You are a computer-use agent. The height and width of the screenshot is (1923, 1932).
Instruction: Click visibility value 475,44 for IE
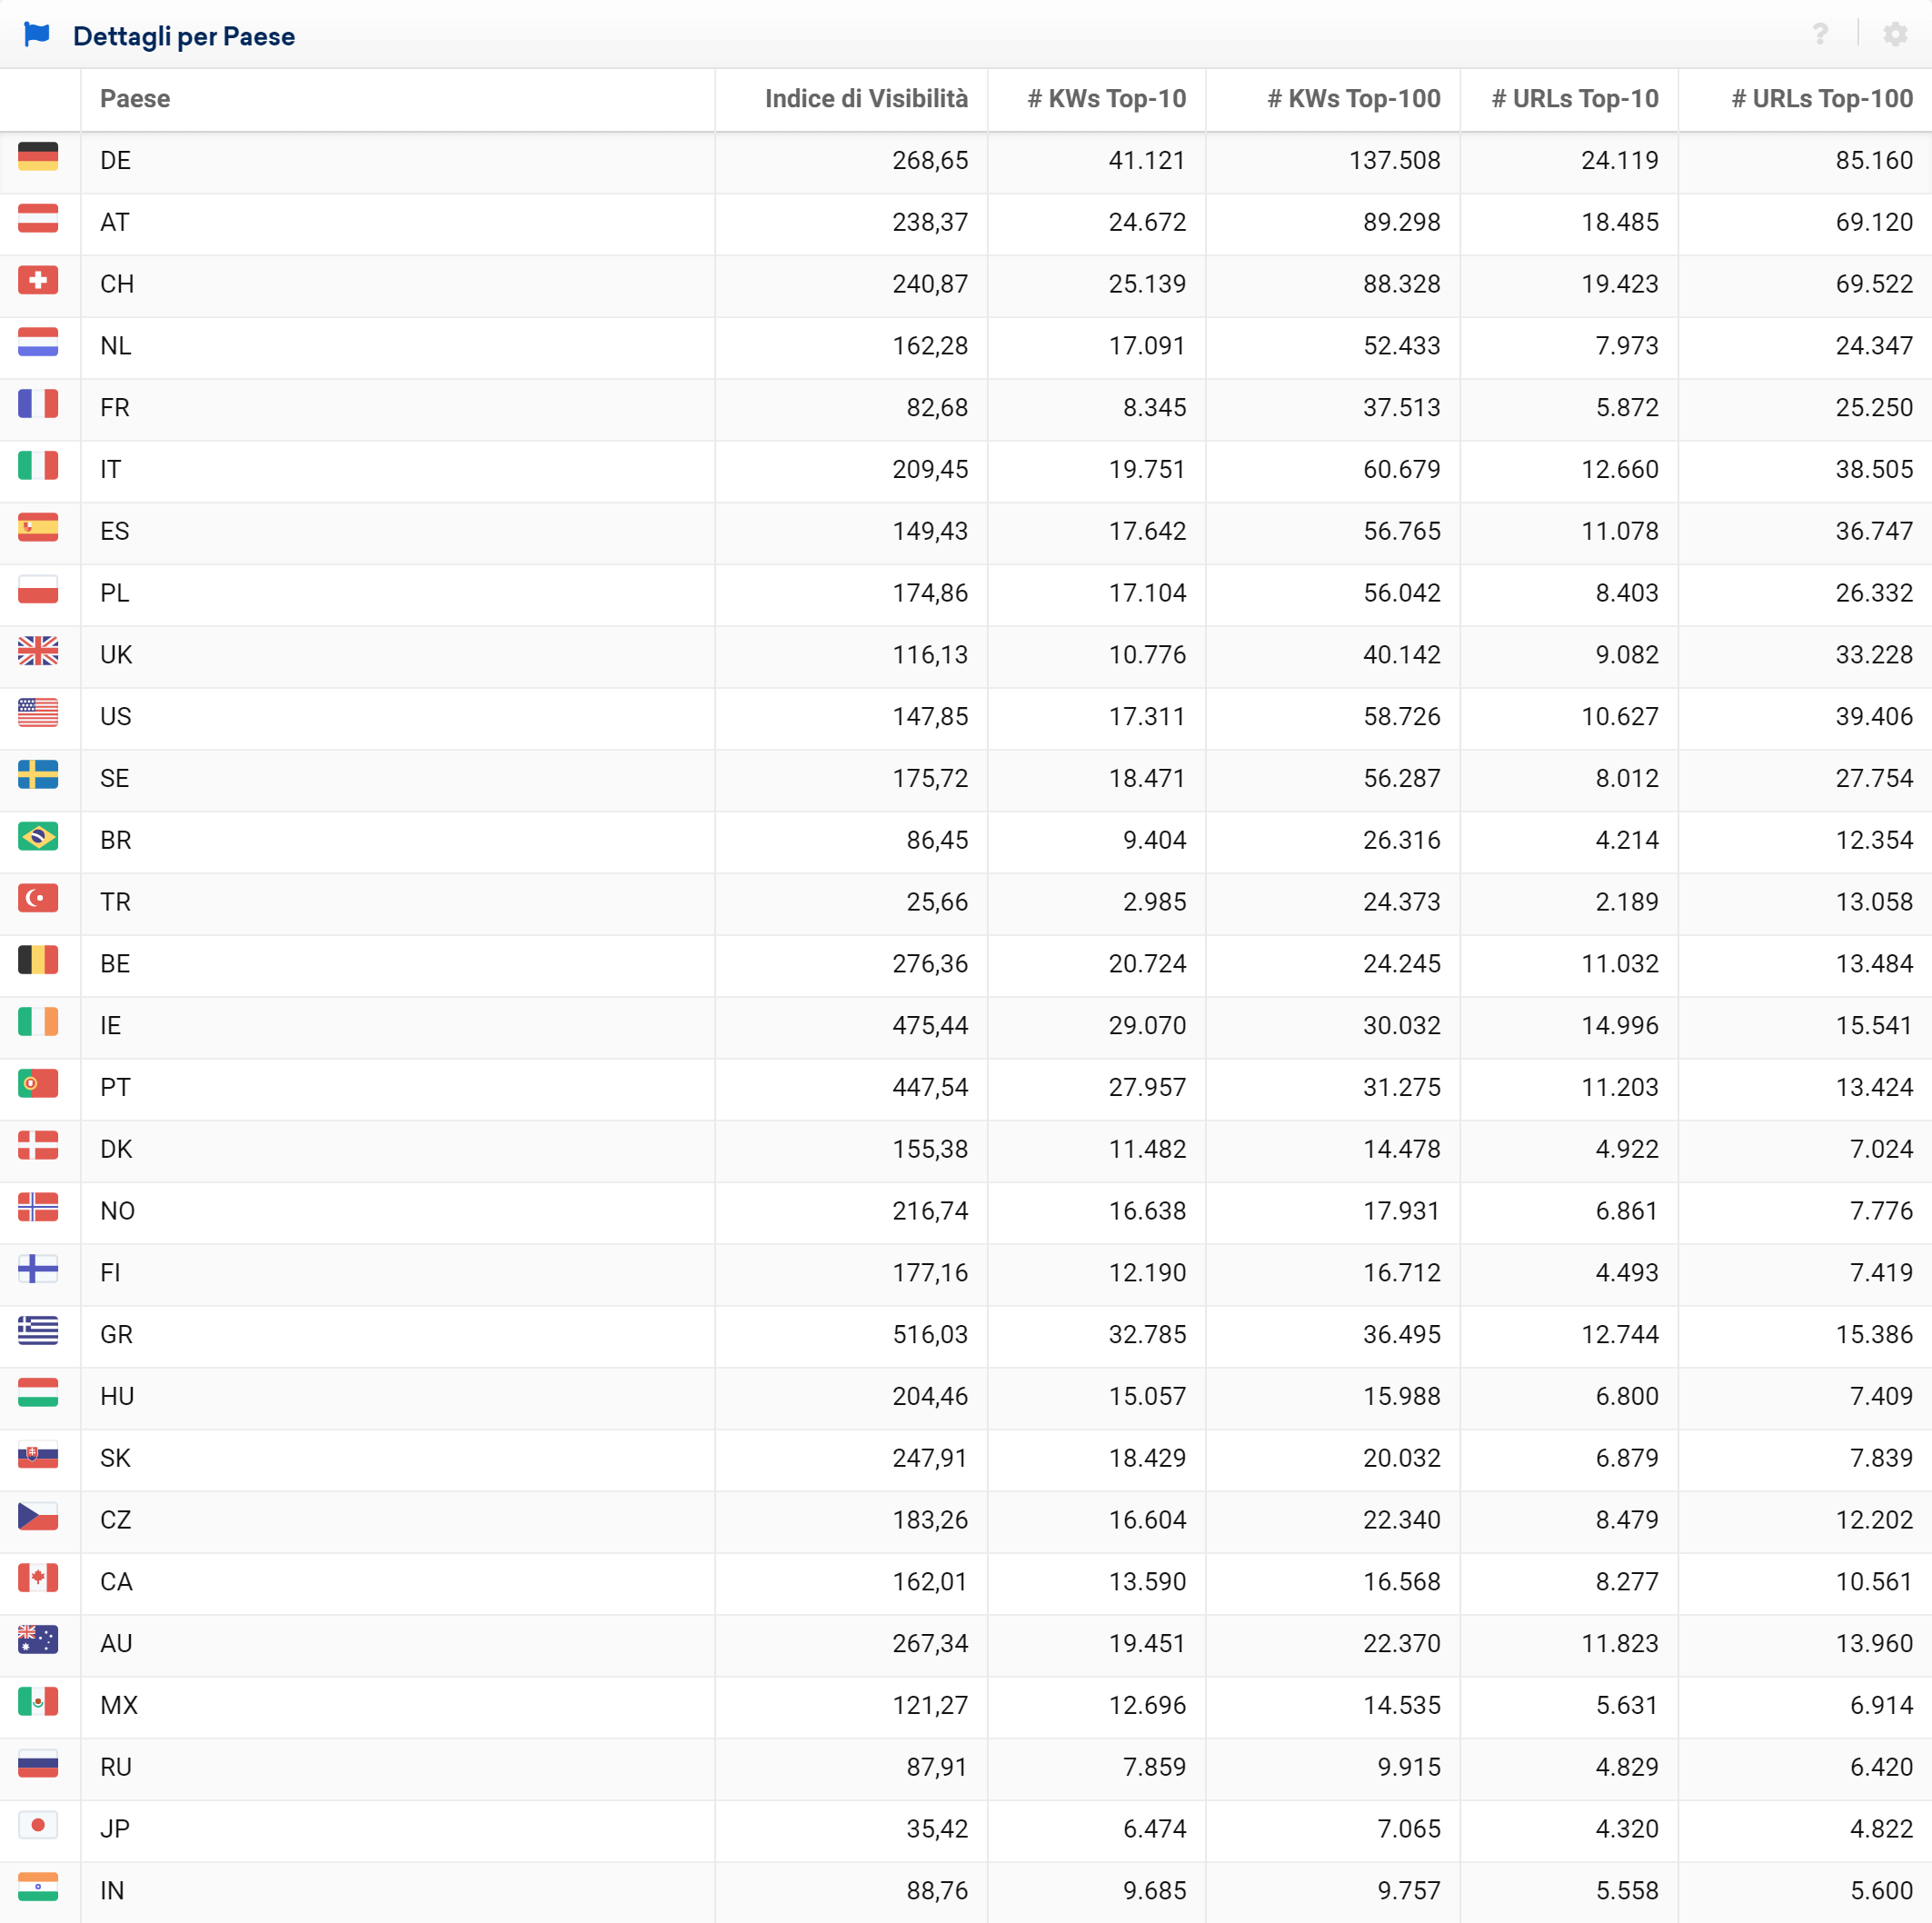pyautogui.click(x=930, y=1025)
